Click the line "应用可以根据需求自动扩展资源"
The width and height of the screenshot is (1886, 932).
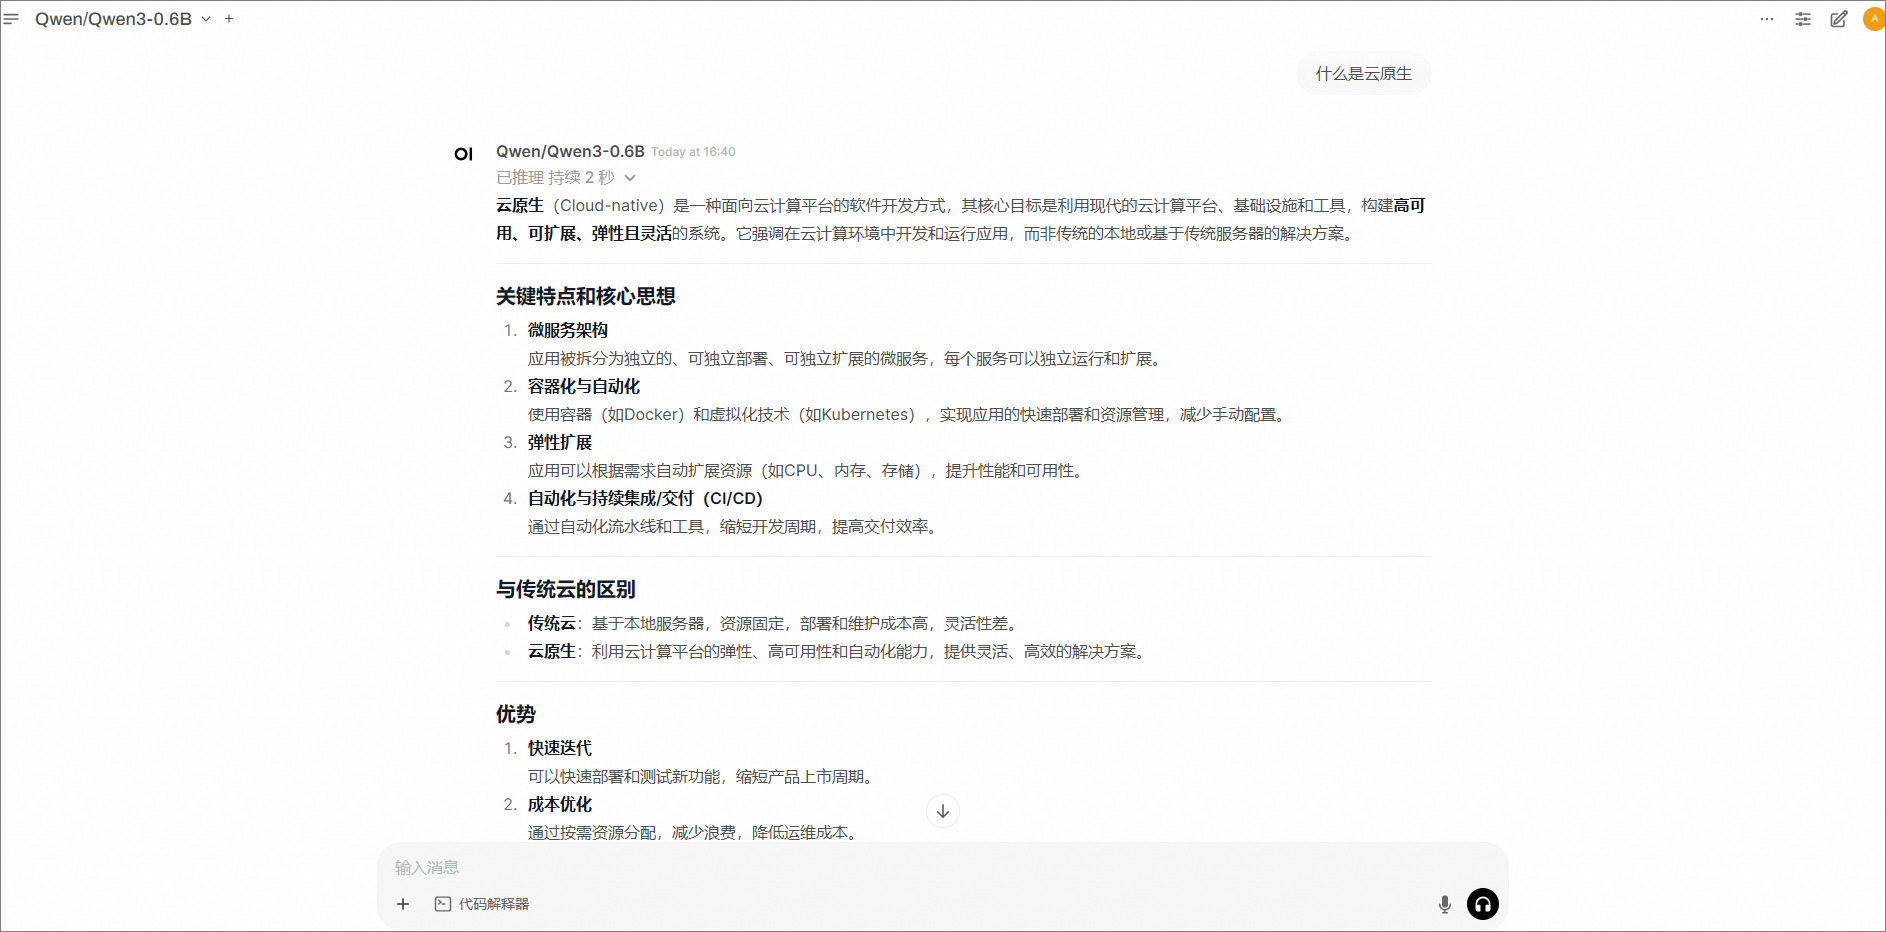[x=808, y=470]
